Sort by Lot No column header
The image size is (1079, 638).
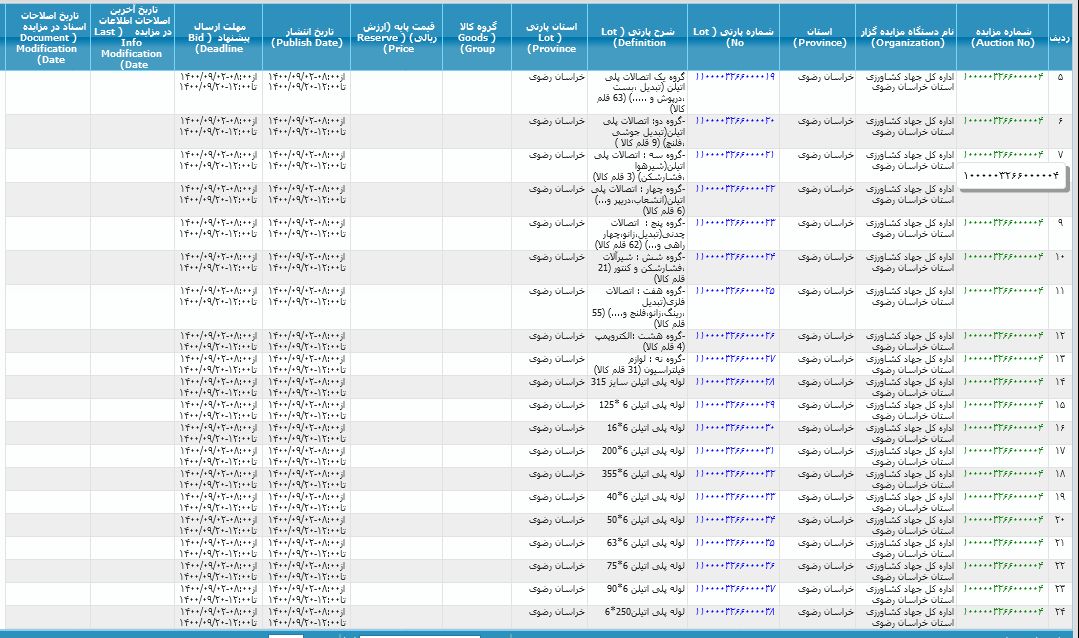737,37
